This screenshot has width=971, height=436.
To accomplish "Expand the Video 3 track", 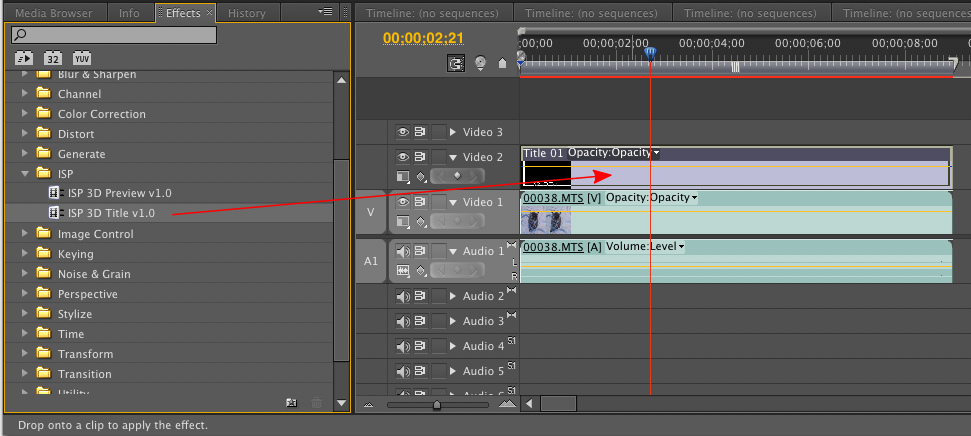I will [x=453, y=132].
